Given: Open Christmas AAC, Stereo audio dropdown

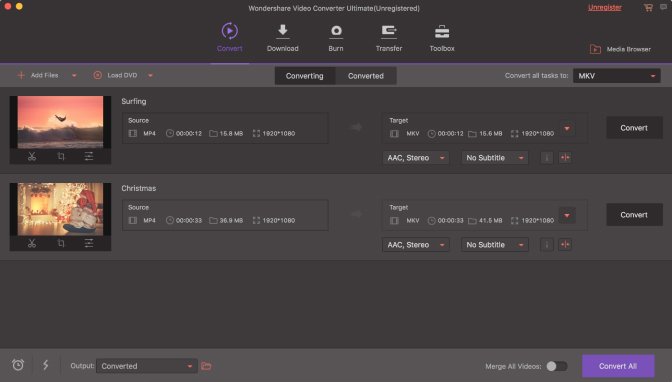Looking at the screenshot, I should point(416,245).
